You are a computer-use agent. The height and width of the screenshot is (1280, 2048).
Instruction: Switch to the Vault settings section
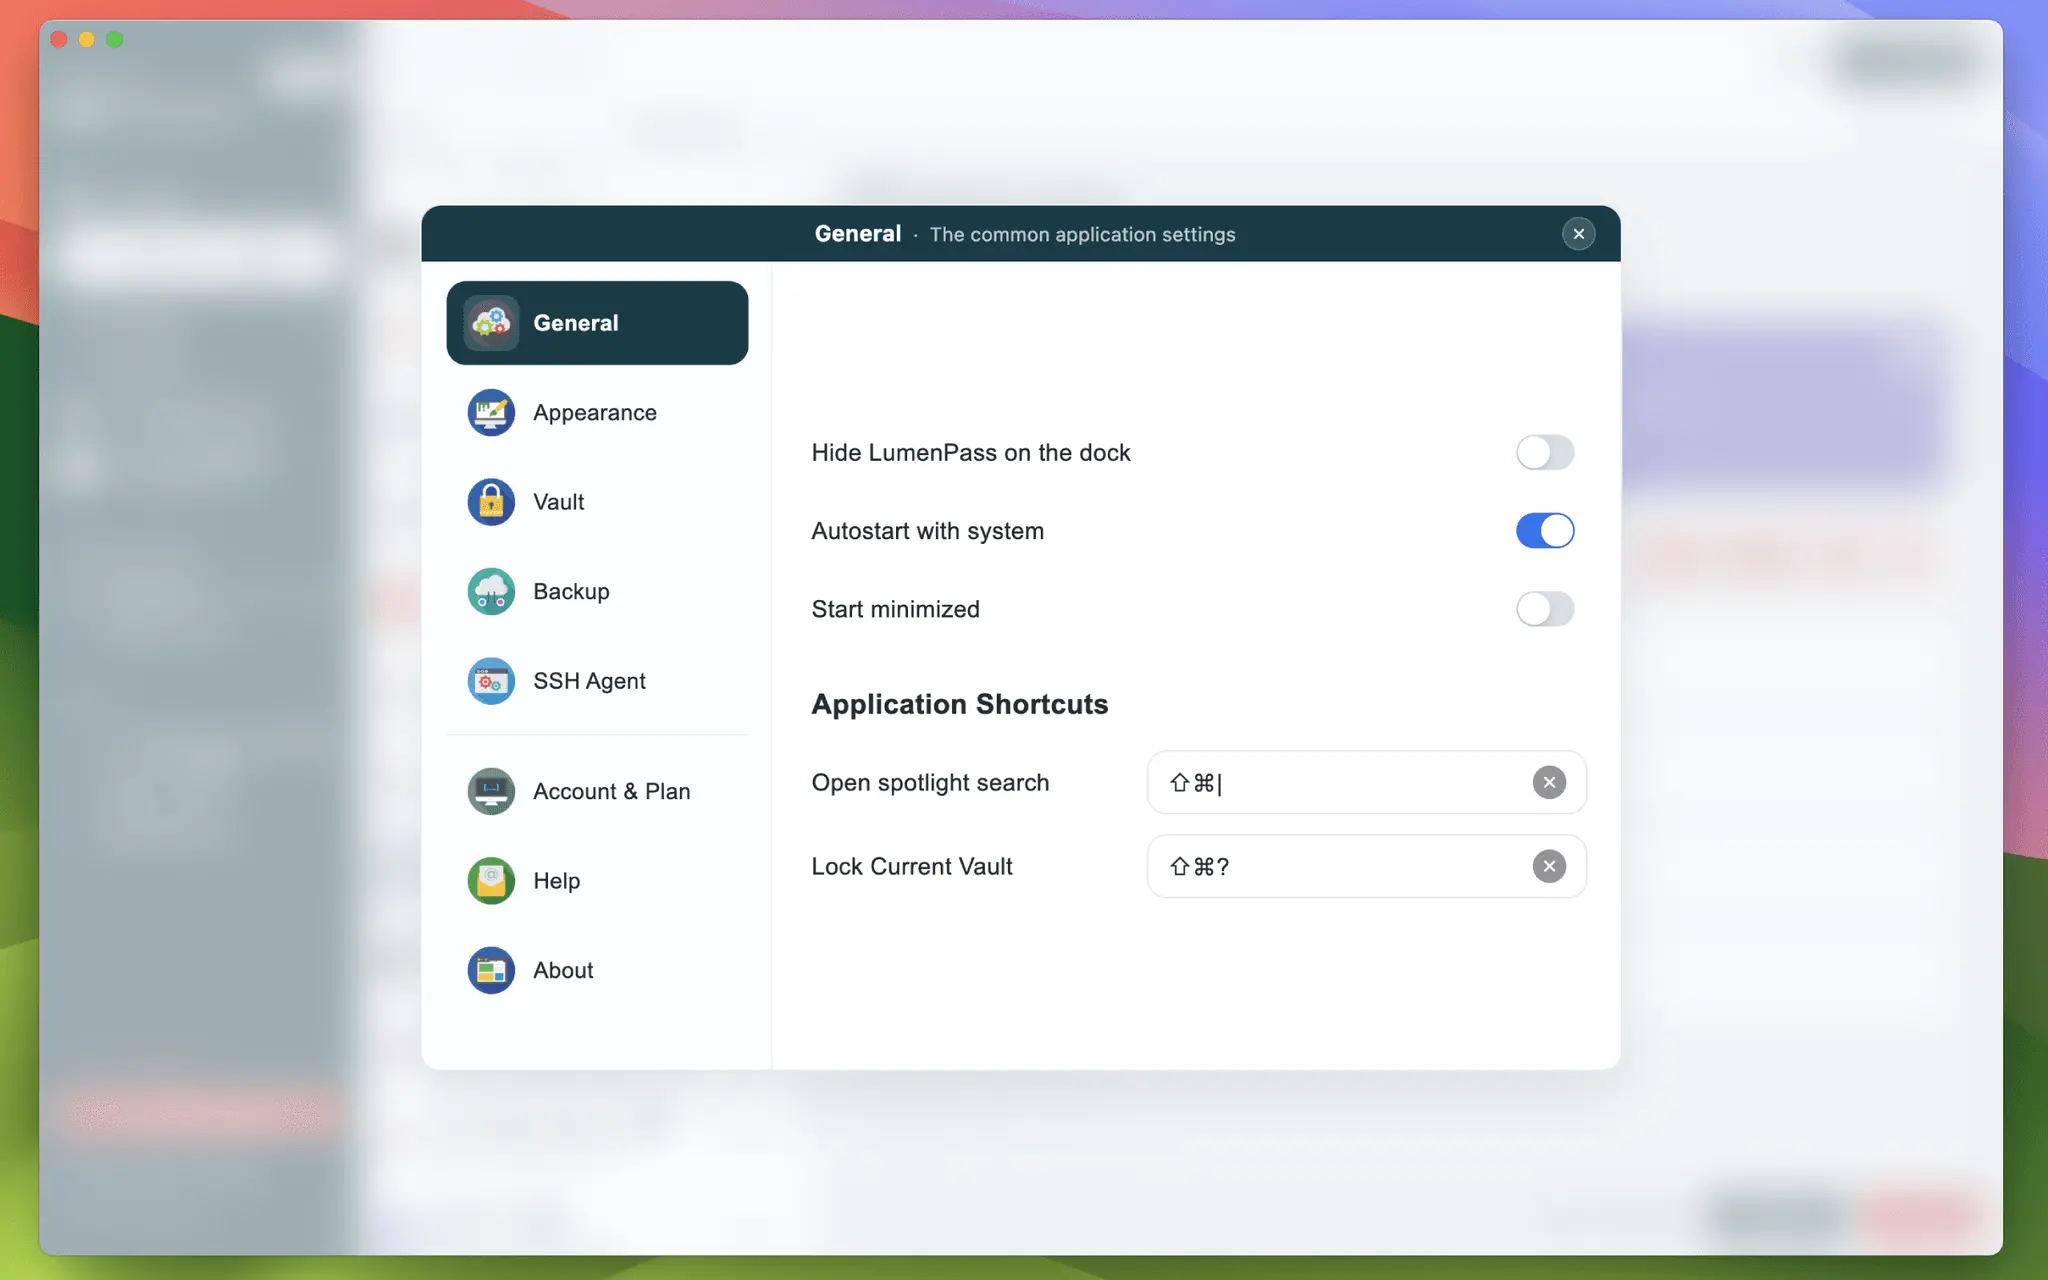tap(597, 502)
